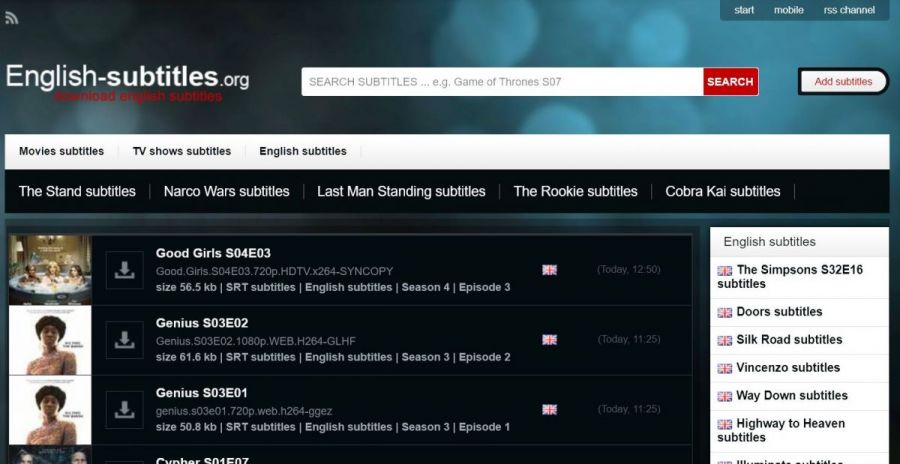
Task: Open English subtitles tab
Action: (302, 152)
